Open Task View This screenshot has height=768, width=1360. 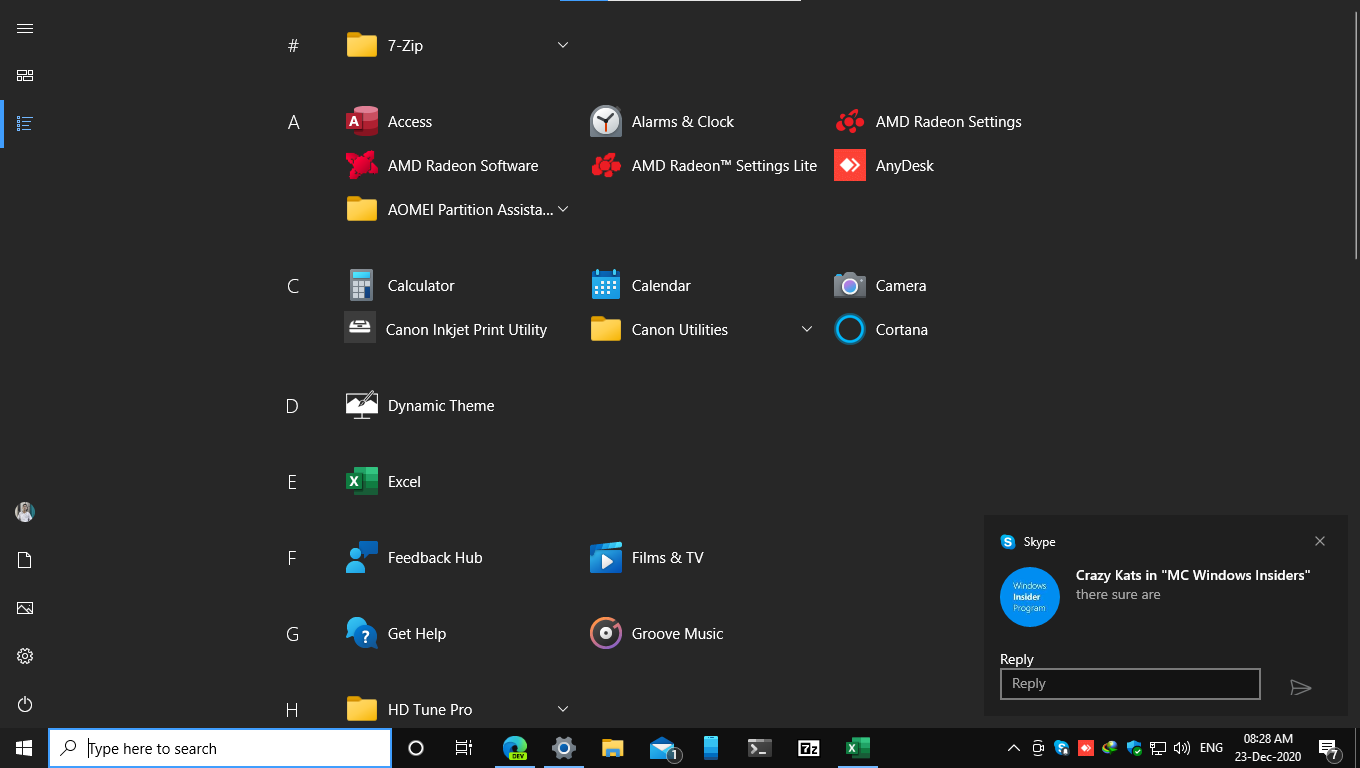(464, 748)
